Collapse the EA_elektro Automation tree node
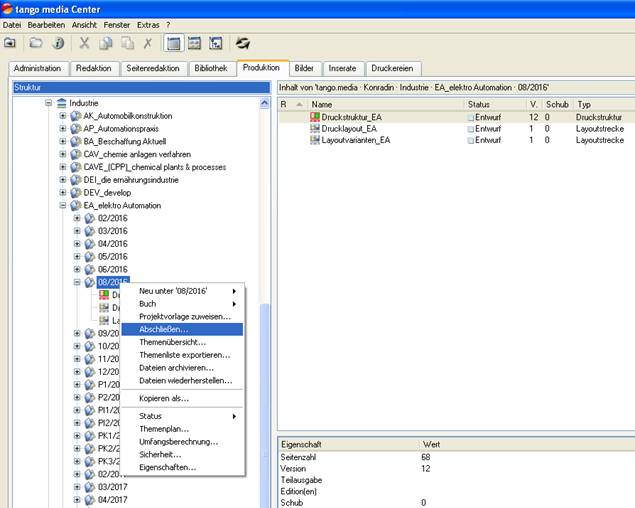This screenshot has height=508, width=635. tap(62, 206)
